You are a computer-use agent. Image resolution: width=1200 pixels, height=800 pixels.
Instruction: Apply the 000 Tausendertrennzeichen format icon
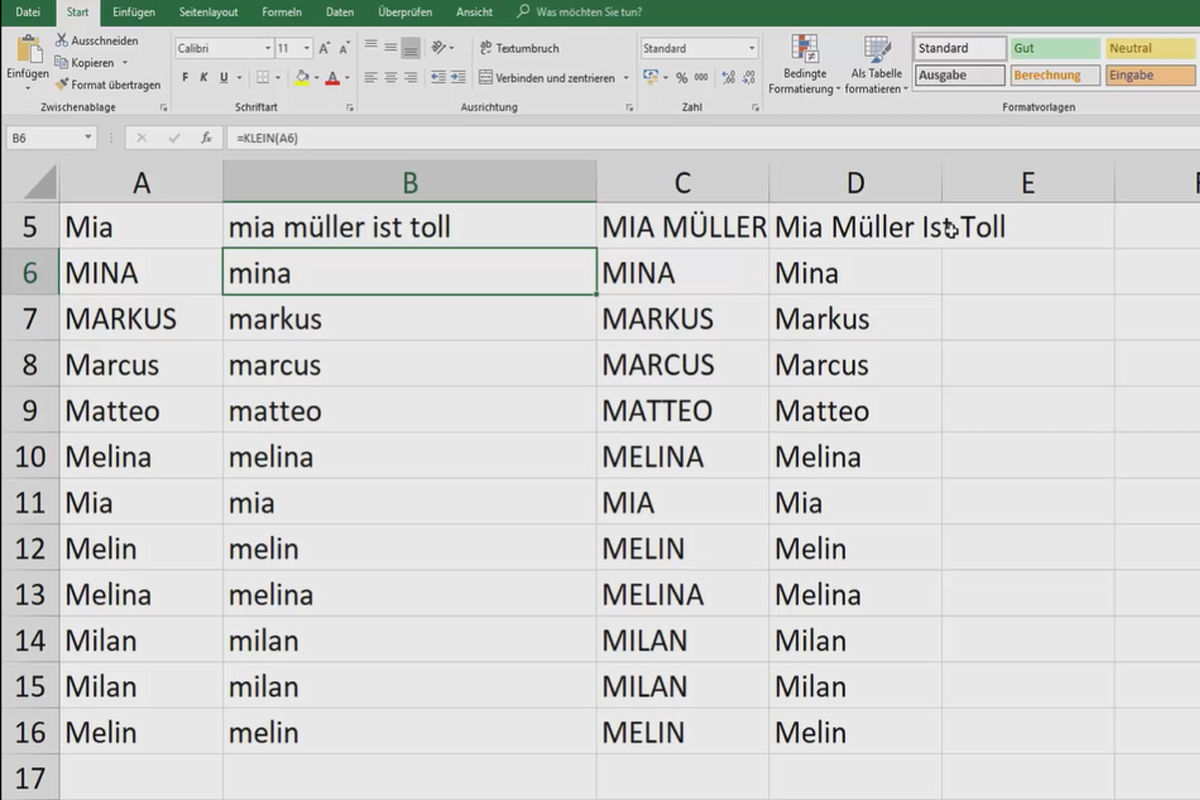(701, 75)
